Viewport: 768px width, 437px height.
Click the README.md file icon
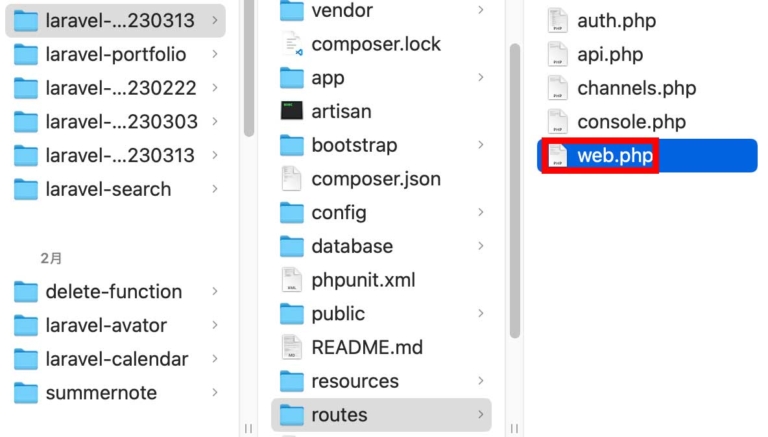point(291,347)
